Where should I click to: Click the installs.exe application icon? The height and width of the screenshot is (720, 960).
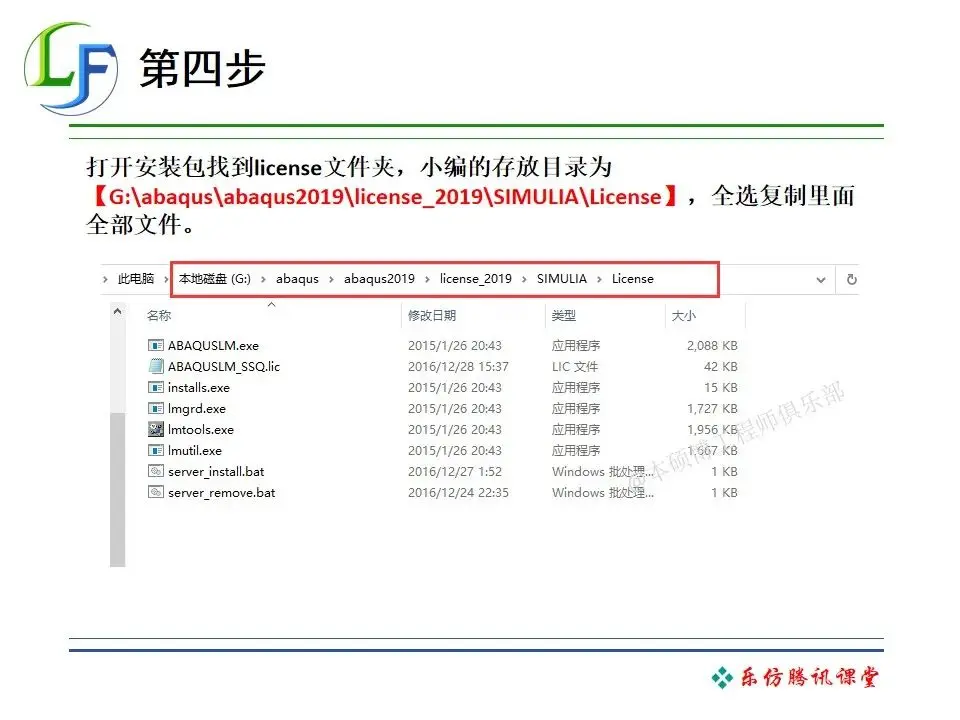coord(156,388)
